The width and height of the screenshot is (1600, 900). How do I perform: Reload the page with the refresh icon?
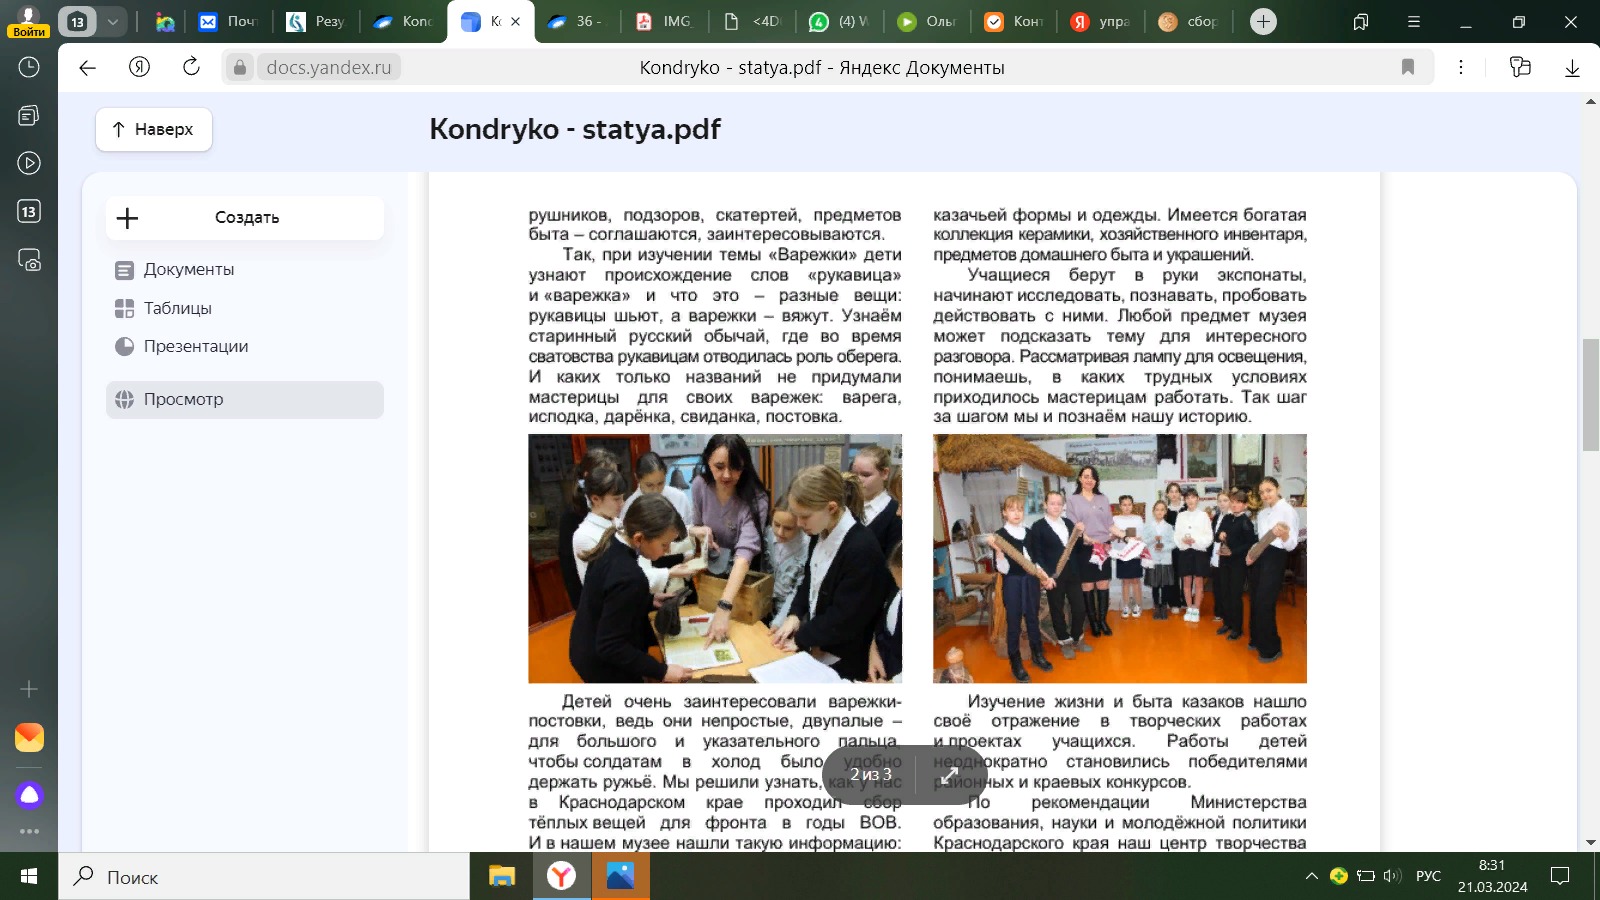[x=191, y=67]
